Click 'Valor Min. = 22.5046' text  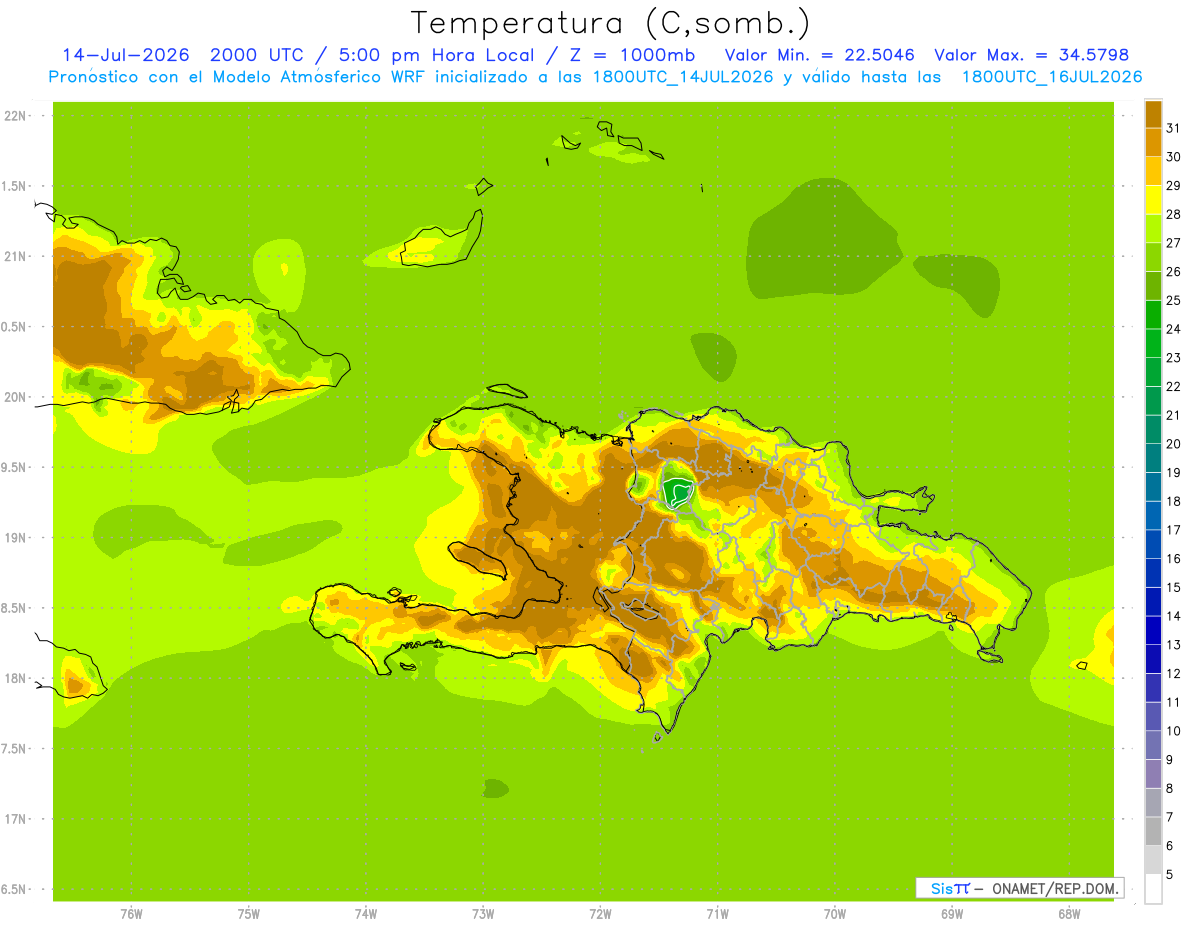coord(820,55)
